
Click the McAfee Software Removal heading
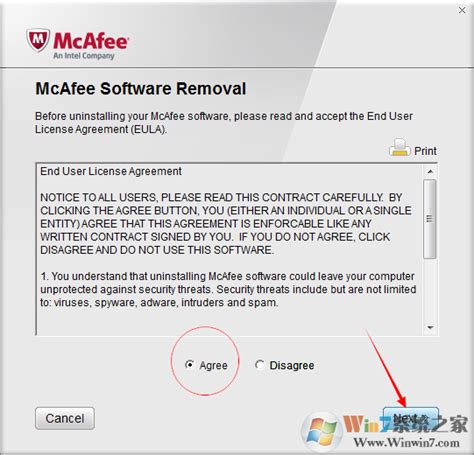(141, 89)
